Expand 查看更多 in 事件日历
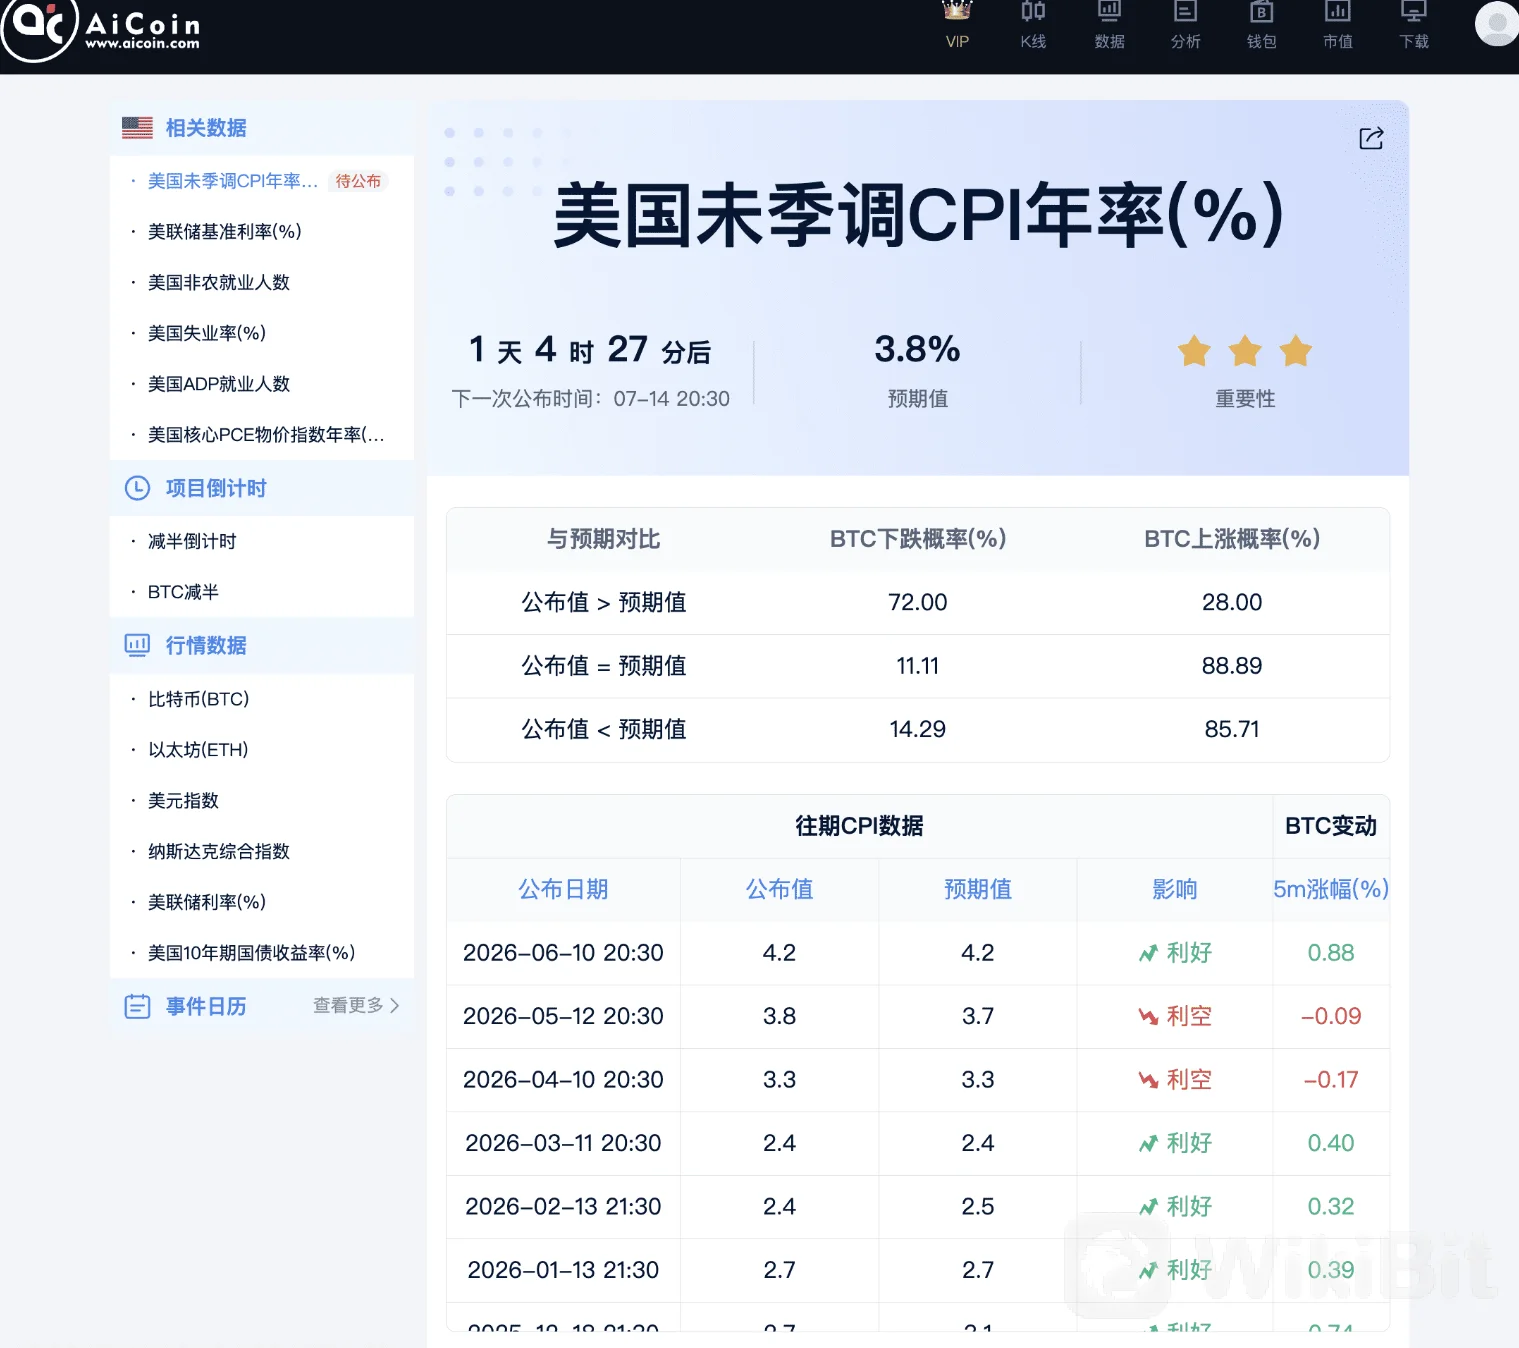 pos(356,1005)
